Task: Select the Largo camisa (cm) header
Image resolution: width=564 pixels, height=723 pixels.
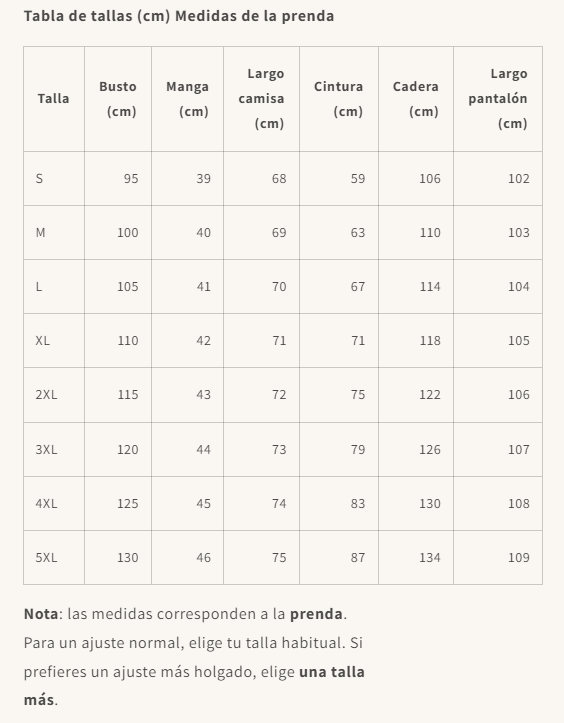Action: pos(261,99)
